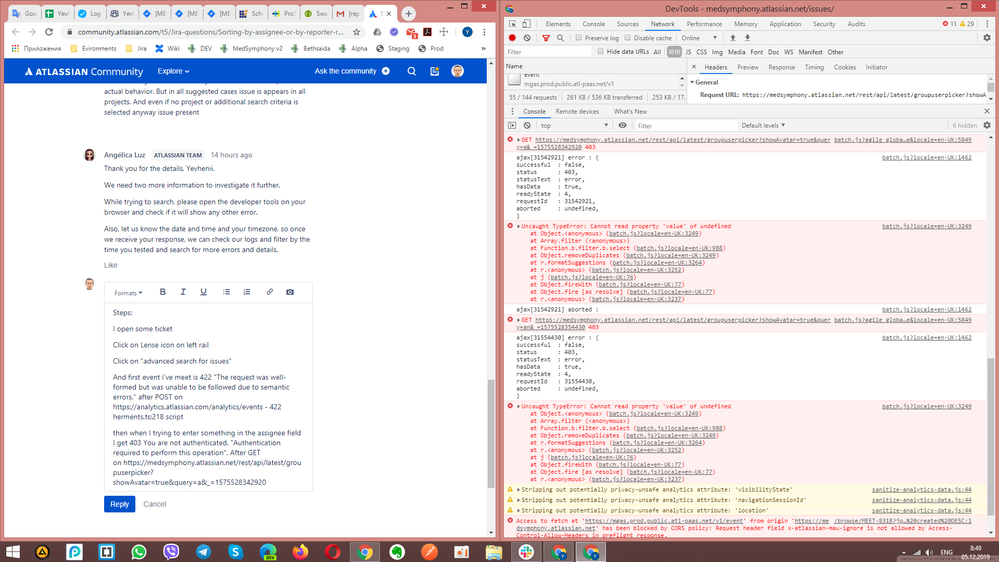Open network search with magnifier icon
The width and height of the screenshot is (999, 562).
pyautogui.click(x=561, y=38)
